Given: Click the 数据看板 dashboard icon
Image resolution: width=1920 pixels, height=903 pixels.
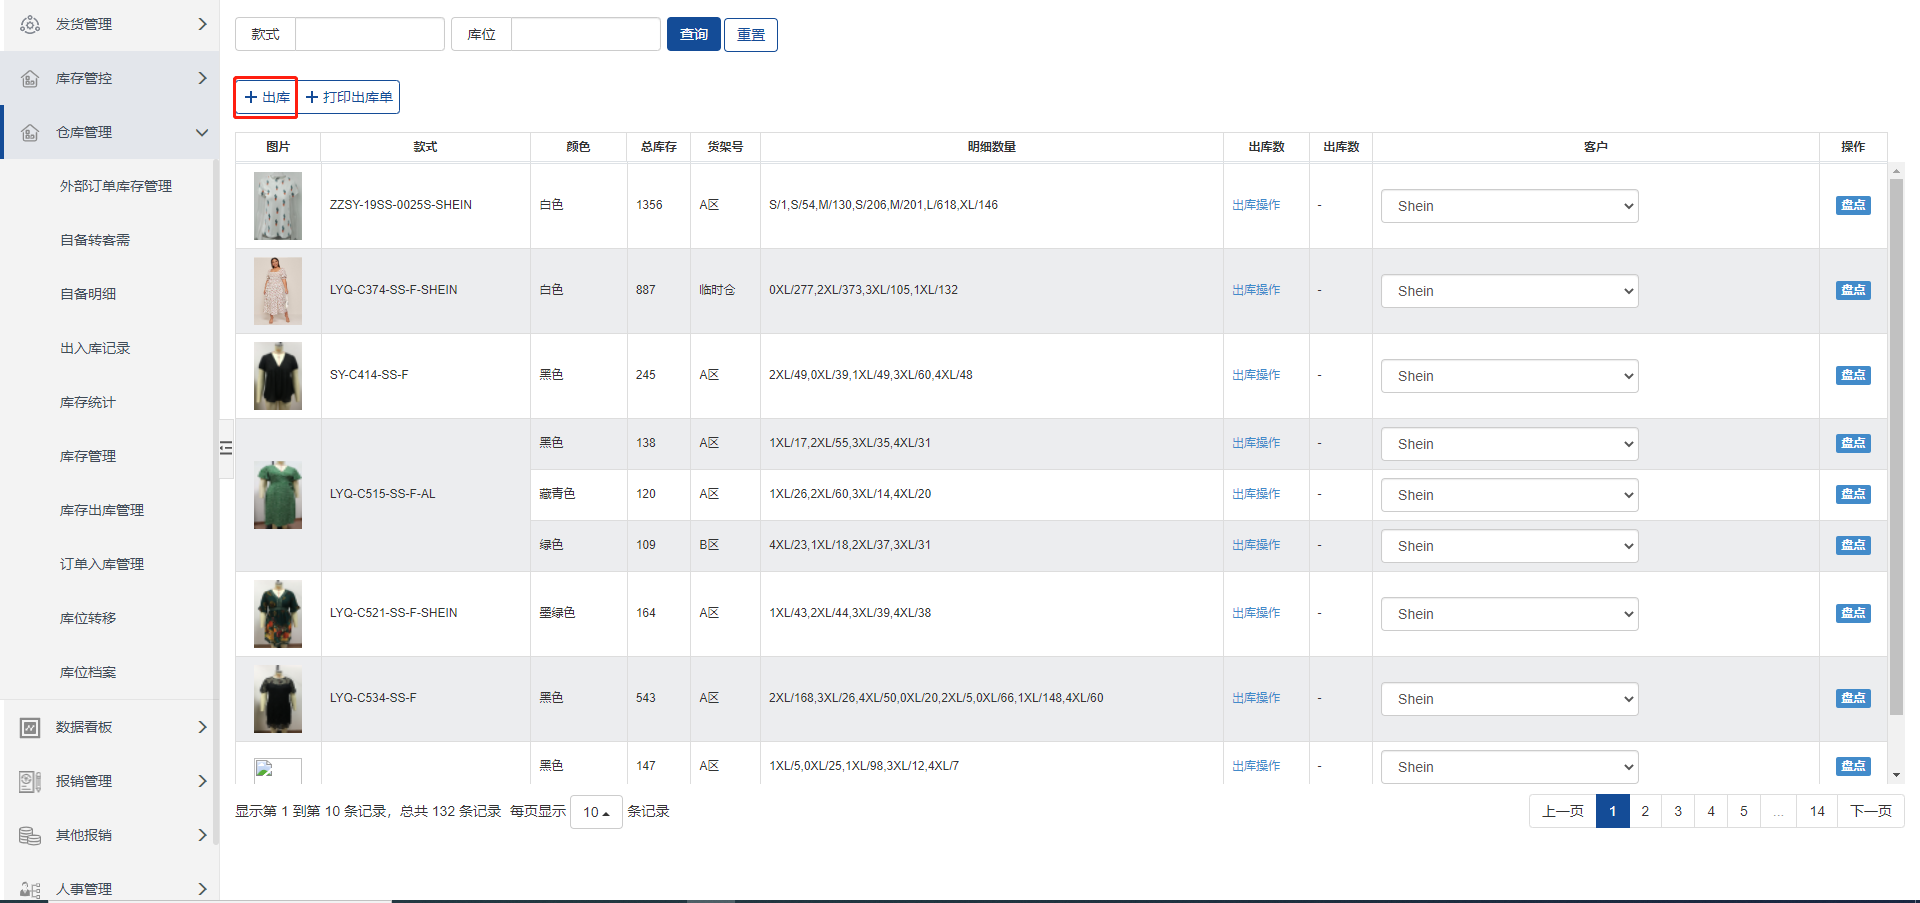Looking at the screenshot, I should pyautogui.click(x=30, y=727).
